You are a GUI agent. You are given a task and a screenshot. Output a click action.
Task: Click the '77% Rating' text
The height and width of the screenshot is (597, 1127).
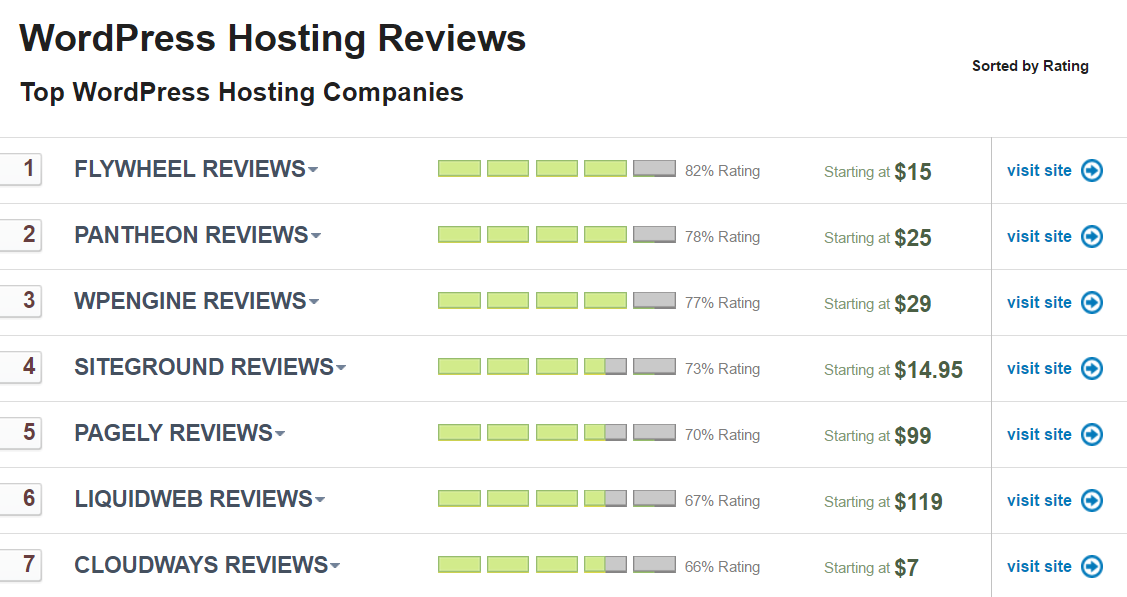(722, 303)
